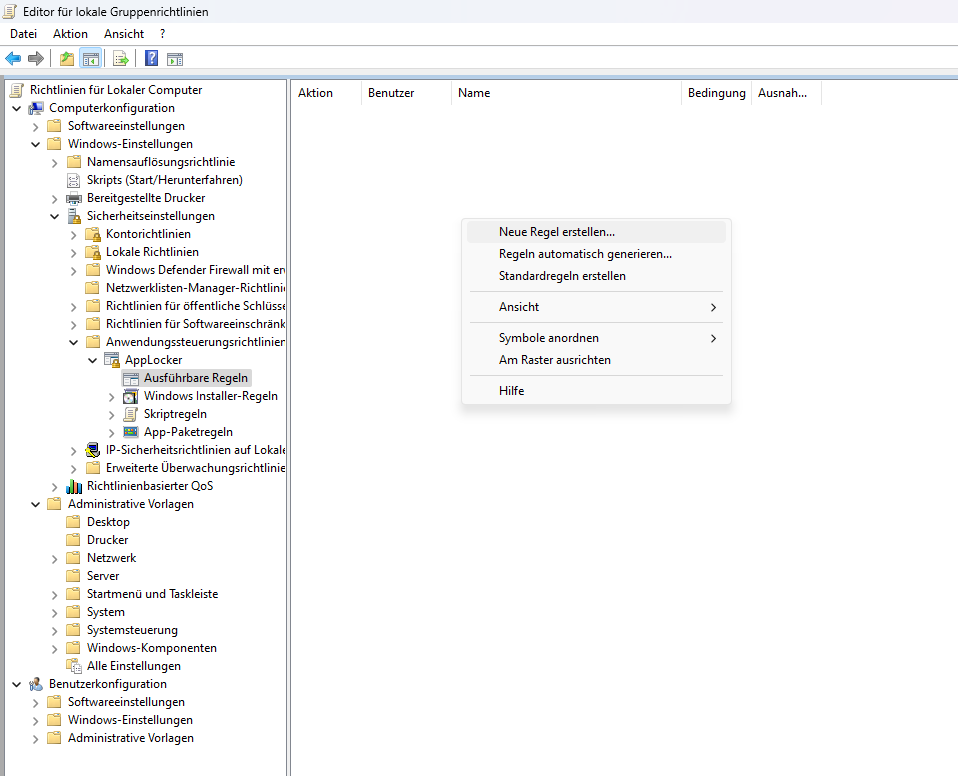Open the Aktion menu in menu bar
The height and width of the screenshot is (776, 958).
[x=70, y=34]
